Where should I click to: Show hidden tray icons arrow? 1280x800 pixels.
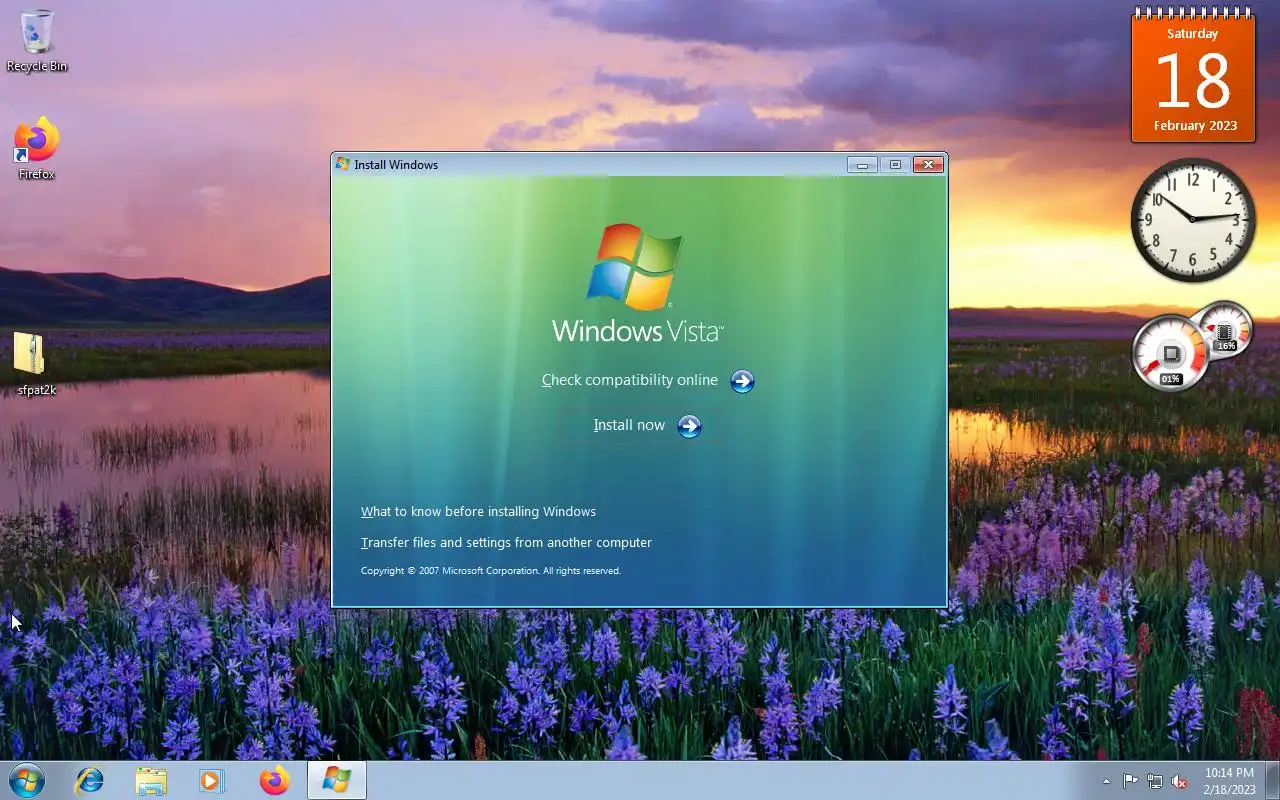[1106, 781]
